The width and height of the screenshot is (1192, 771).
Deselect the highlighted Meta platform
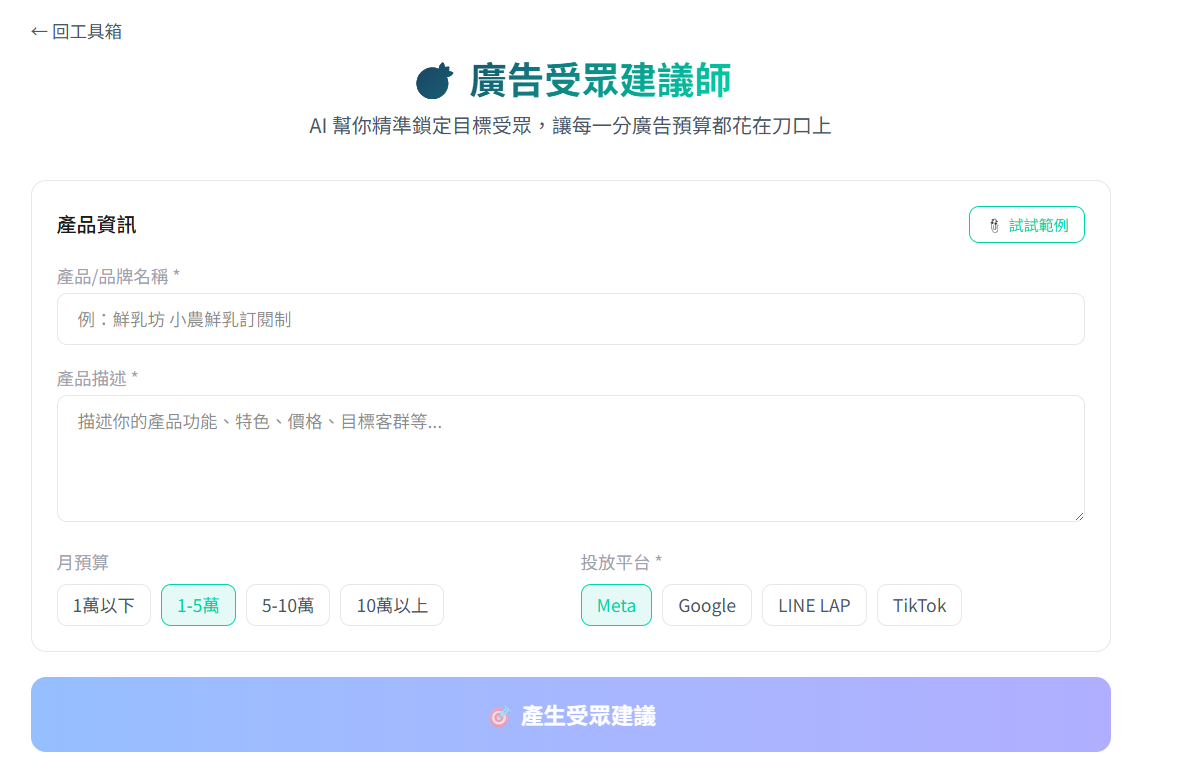point(616,605)
